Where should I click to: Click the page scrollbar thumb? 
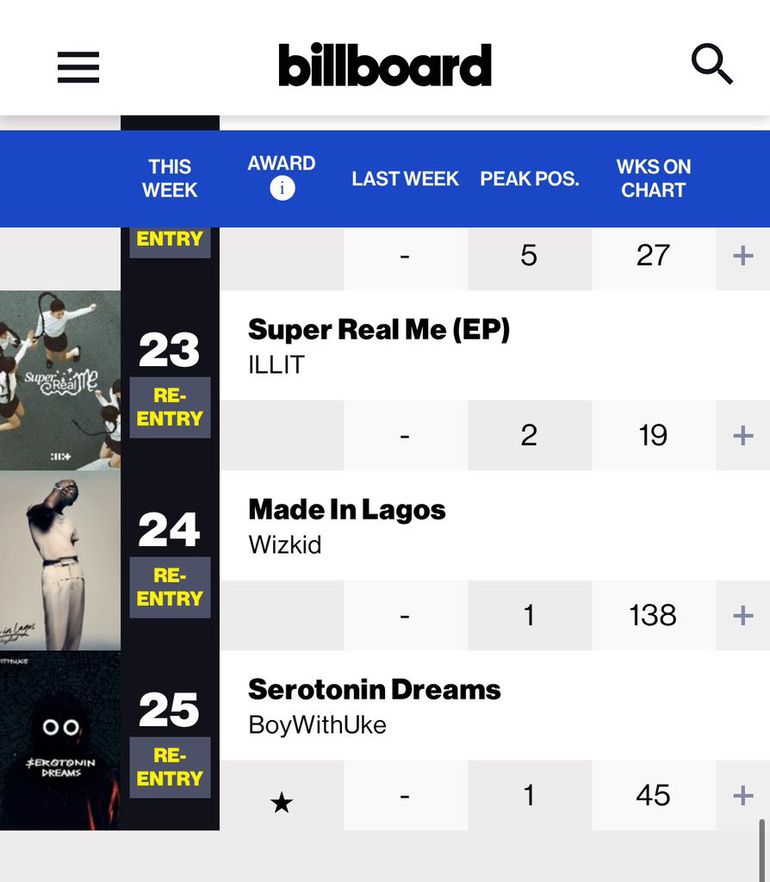point(762,850)
